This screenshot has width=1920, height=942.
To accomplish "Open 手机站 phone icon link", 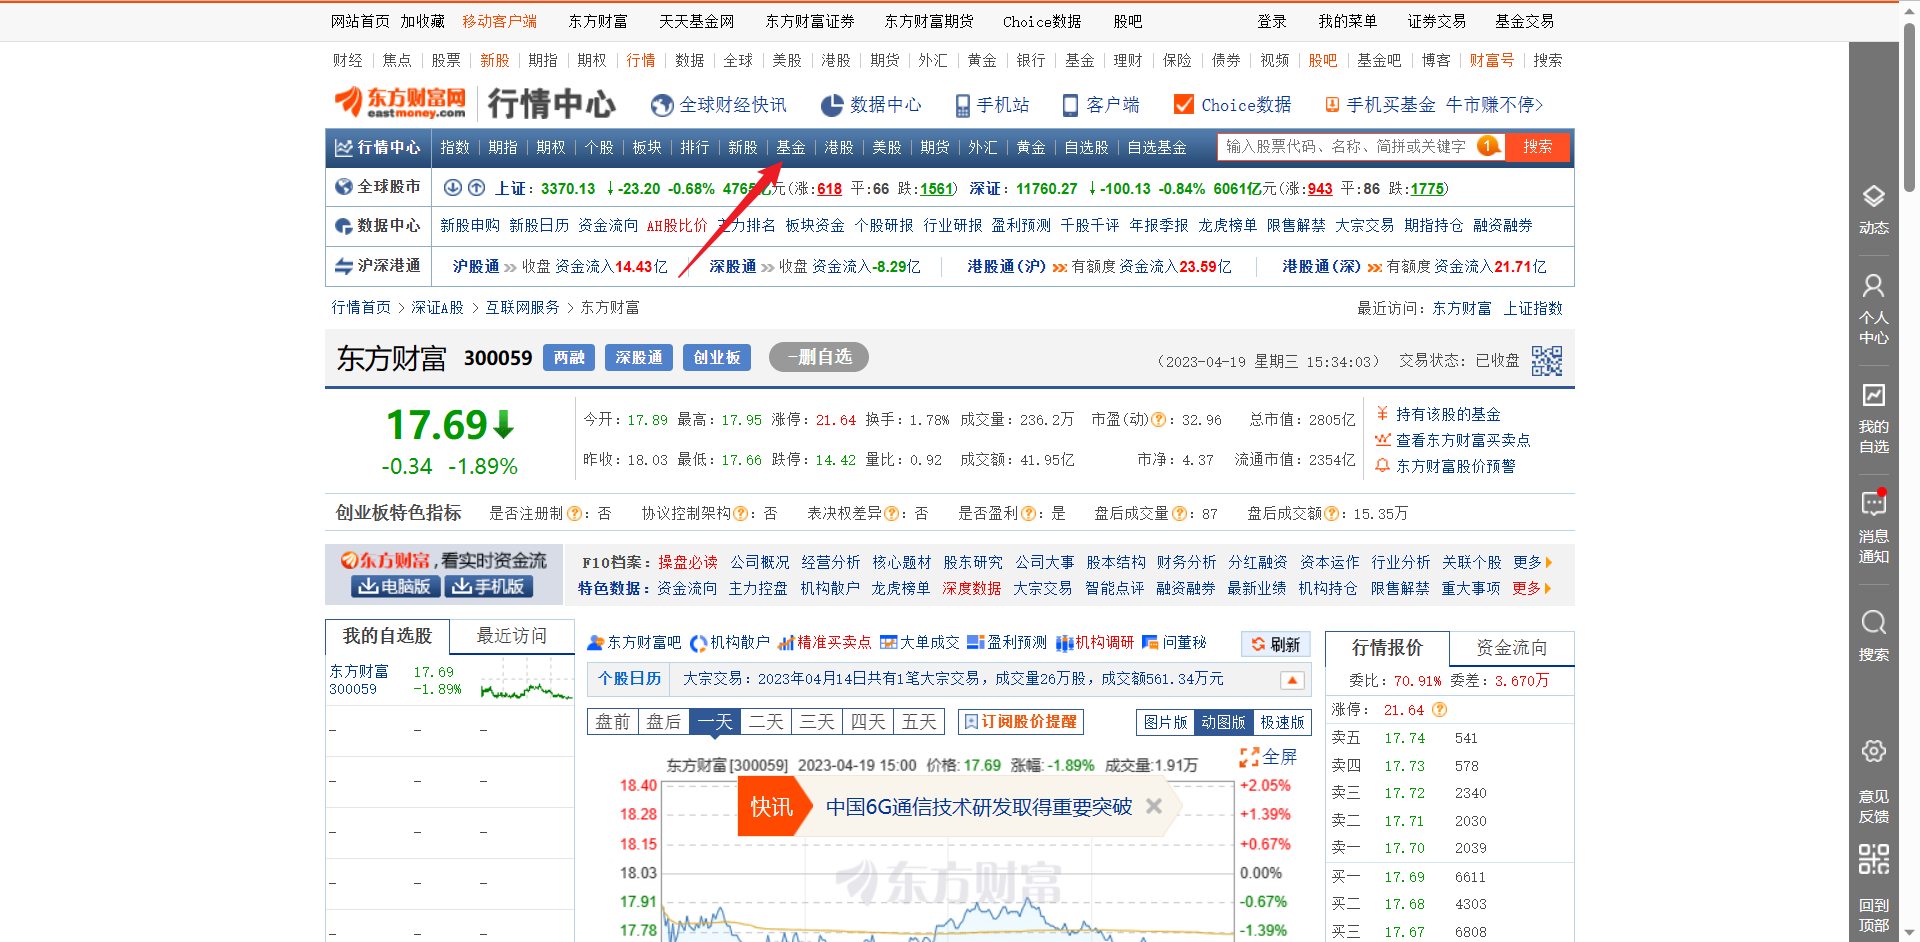I will tap(991, 105).
